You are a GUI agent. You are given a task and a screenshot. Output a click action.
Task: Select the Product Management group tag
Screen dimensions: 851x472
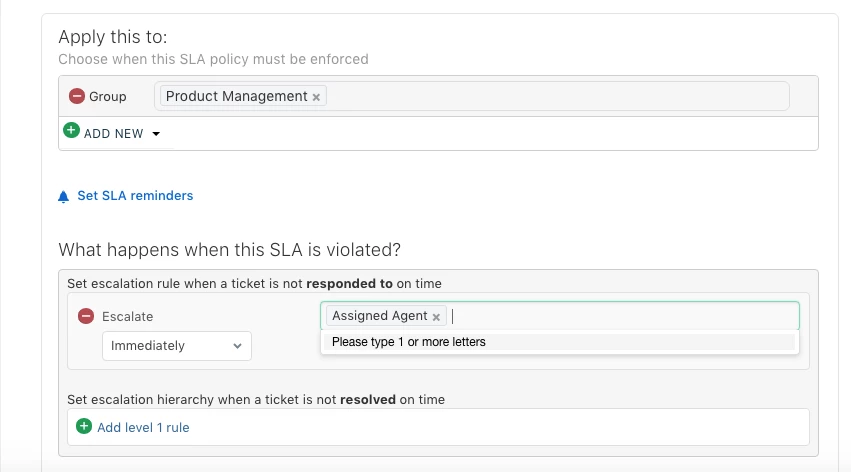pyautogui.click(x=236, y=97)
